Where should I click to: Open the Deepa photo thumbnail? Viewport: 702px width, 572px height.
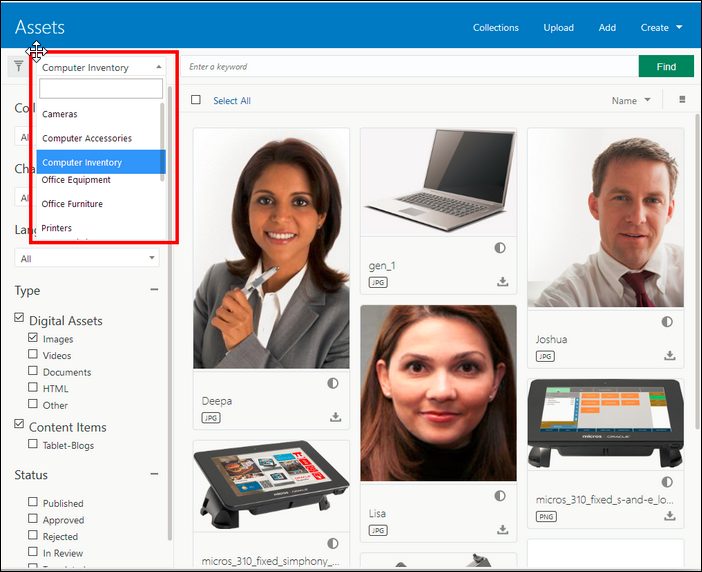[271, 248]
